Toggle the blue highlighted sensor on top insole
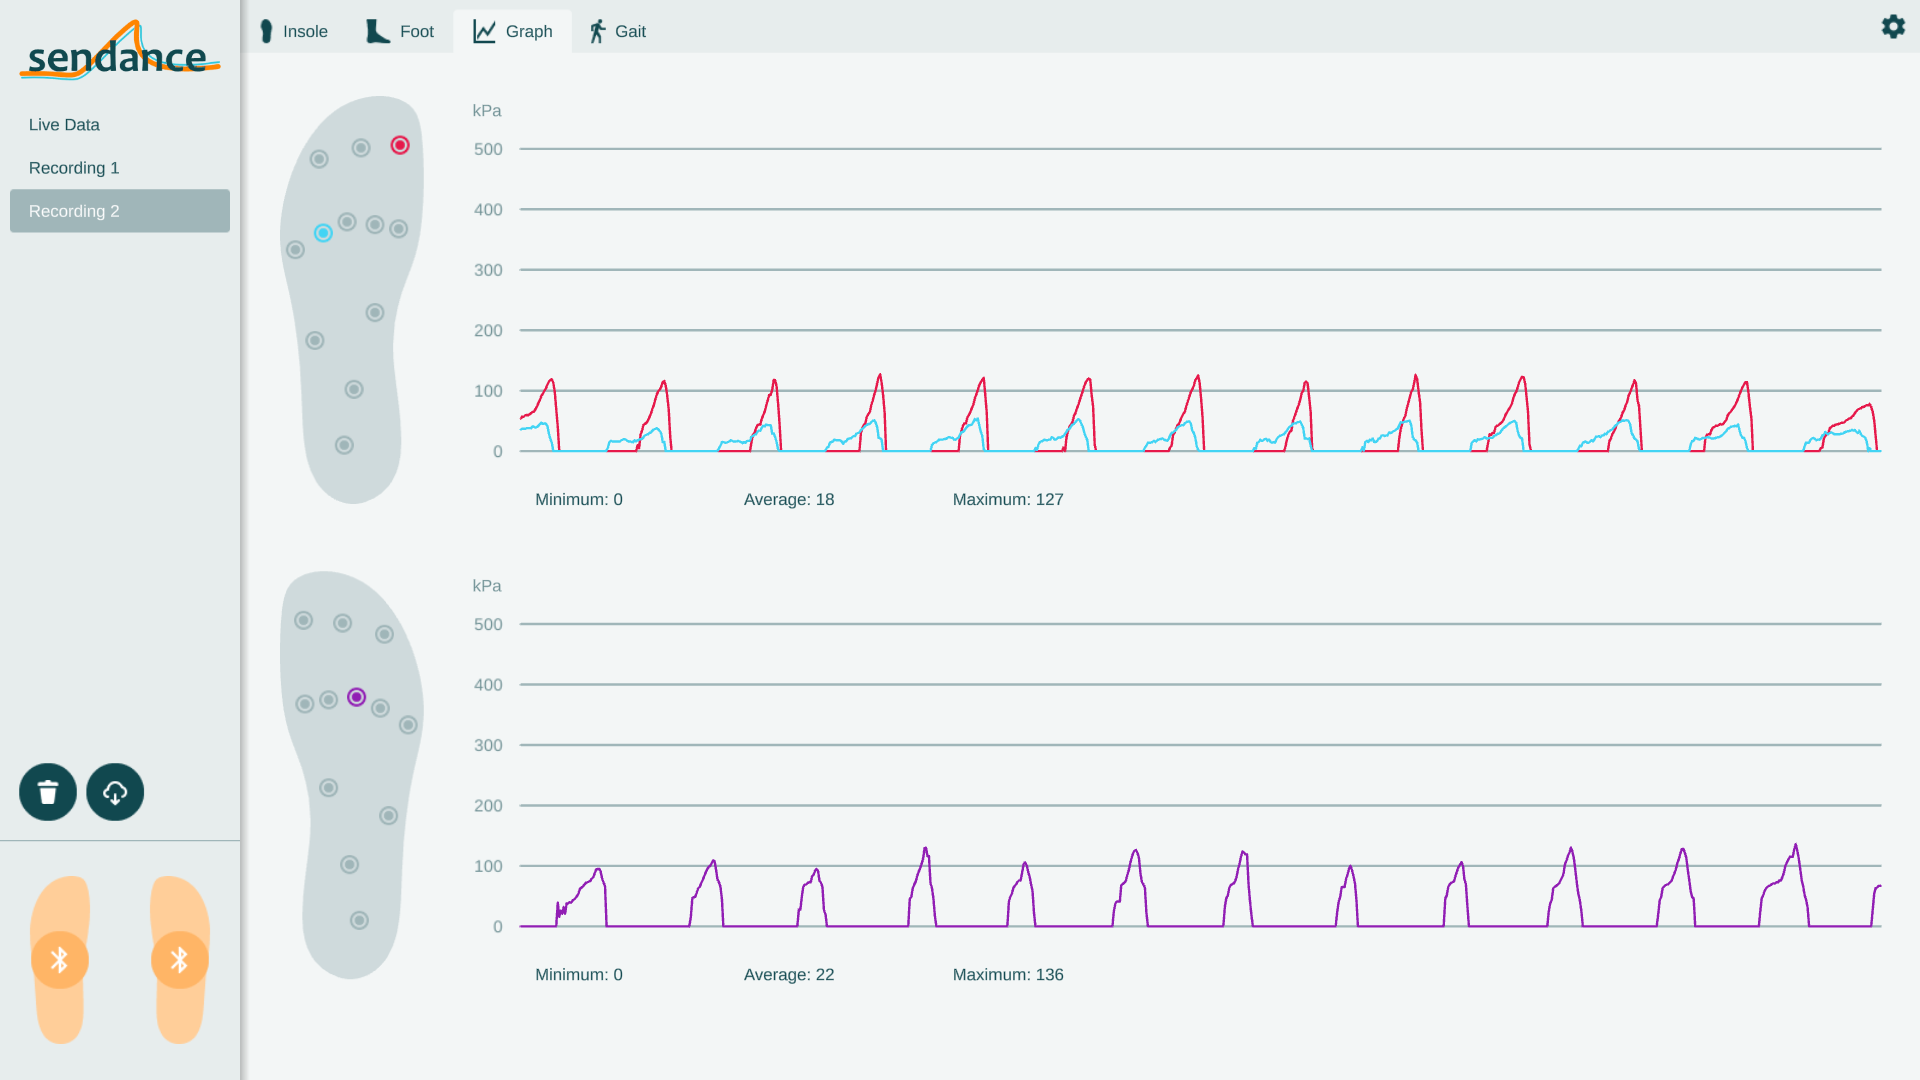Screen dimensions: 1920x1080 click(323, 233)
